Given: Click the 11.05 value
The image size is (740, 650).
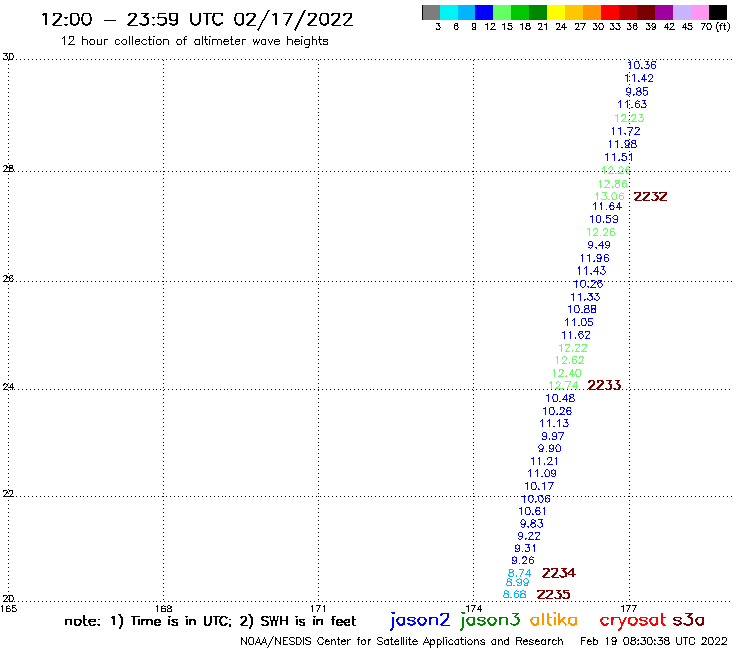Looking at the screenshot, I should [x=579, y=322].
